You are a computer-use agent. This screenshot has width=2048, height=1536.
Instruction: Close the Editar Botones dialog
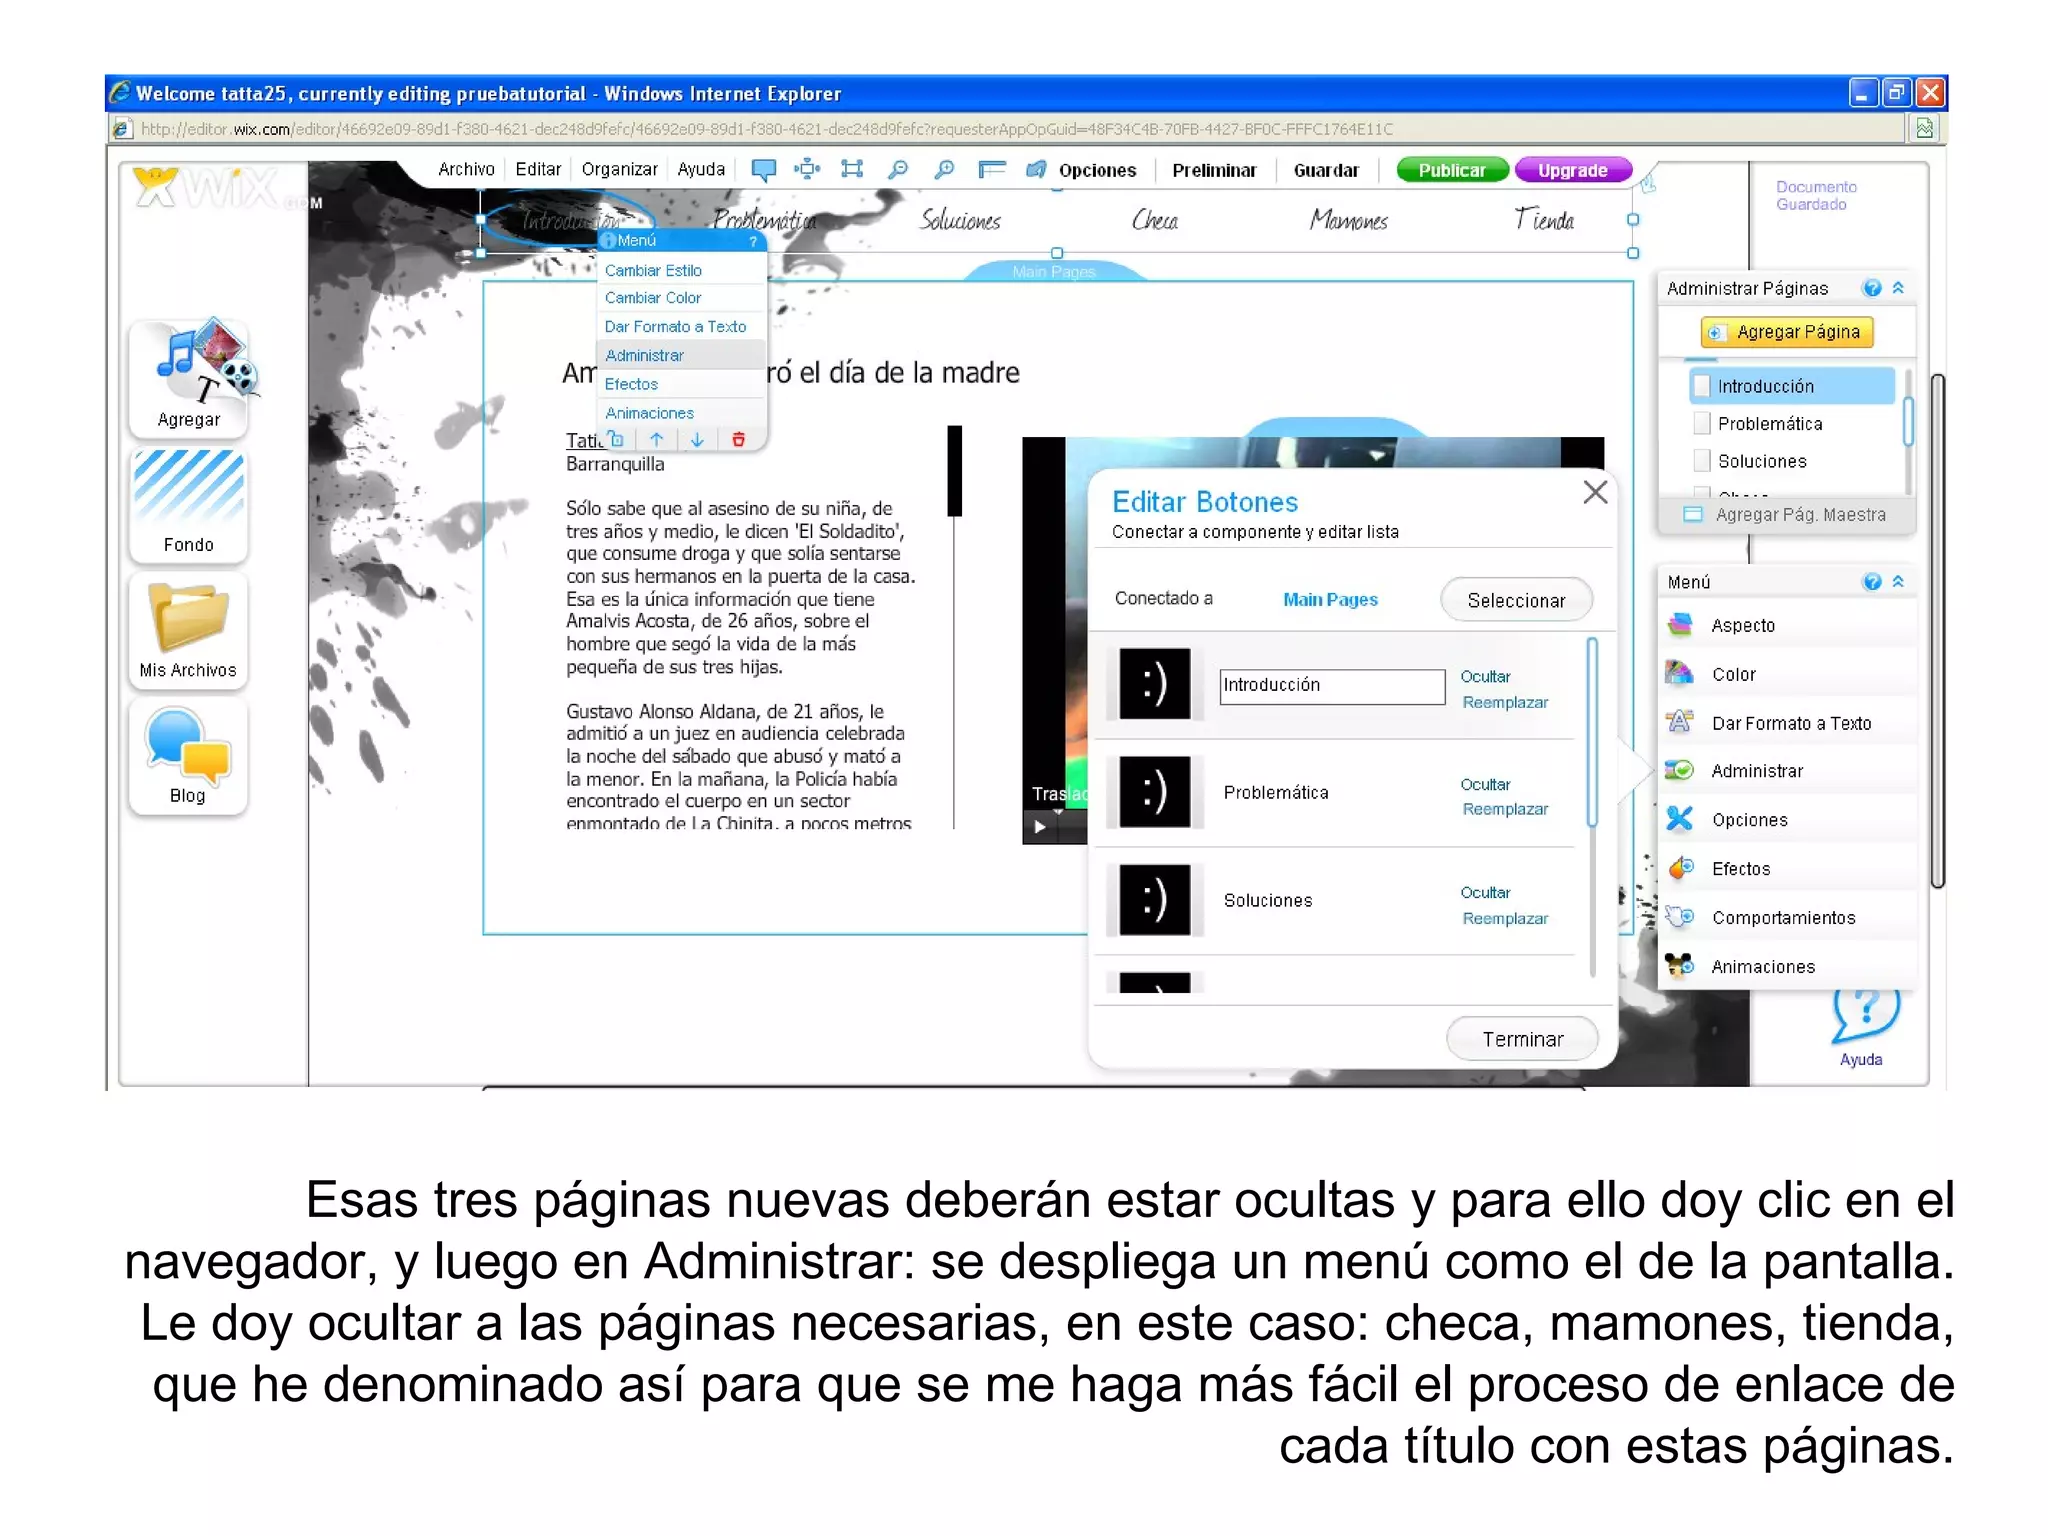tap(1595, 492)
